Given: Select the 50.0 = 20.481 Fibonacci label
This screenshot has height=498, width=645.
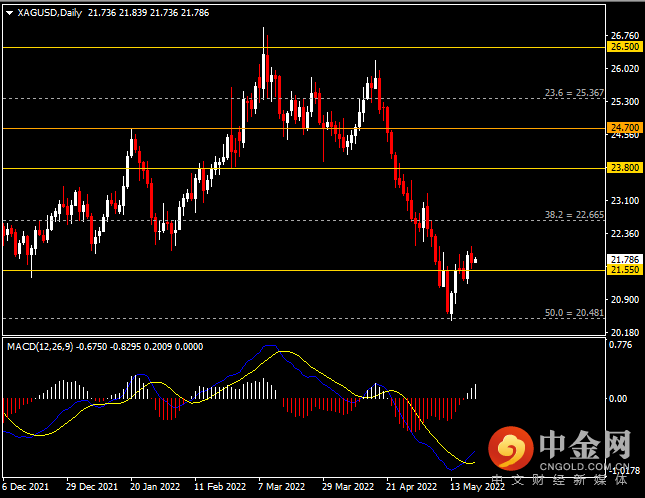Looking at the screenshot, I should (574, 313).
